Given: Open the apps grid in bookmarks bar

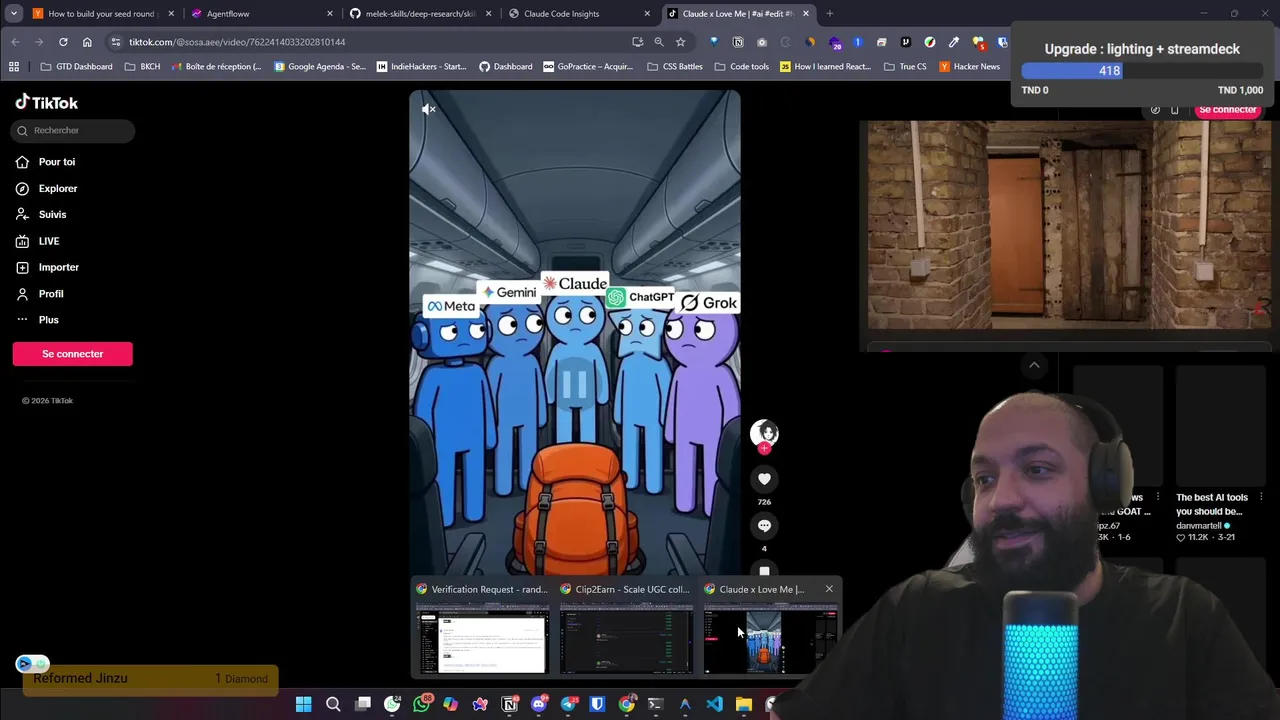Looking at the screenshot, I should 14,67.
